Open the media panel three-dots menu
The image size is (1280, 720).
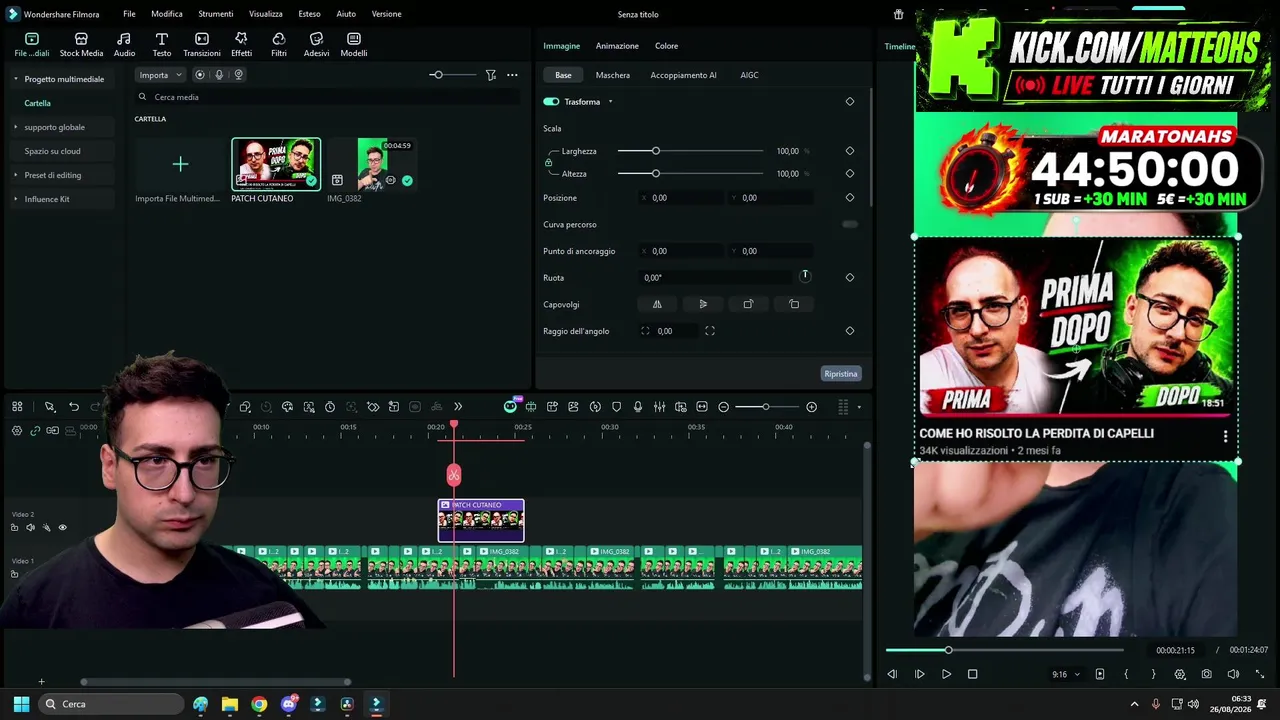click(x=512, y=75)
